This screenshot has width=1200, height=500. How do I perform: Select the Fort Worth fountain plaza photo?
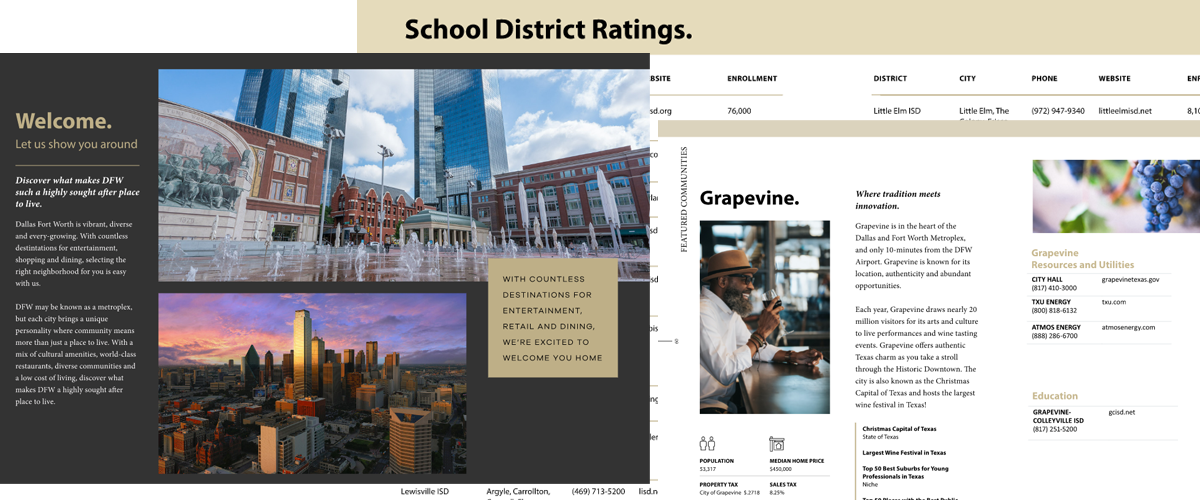click(x=400, y=175)
